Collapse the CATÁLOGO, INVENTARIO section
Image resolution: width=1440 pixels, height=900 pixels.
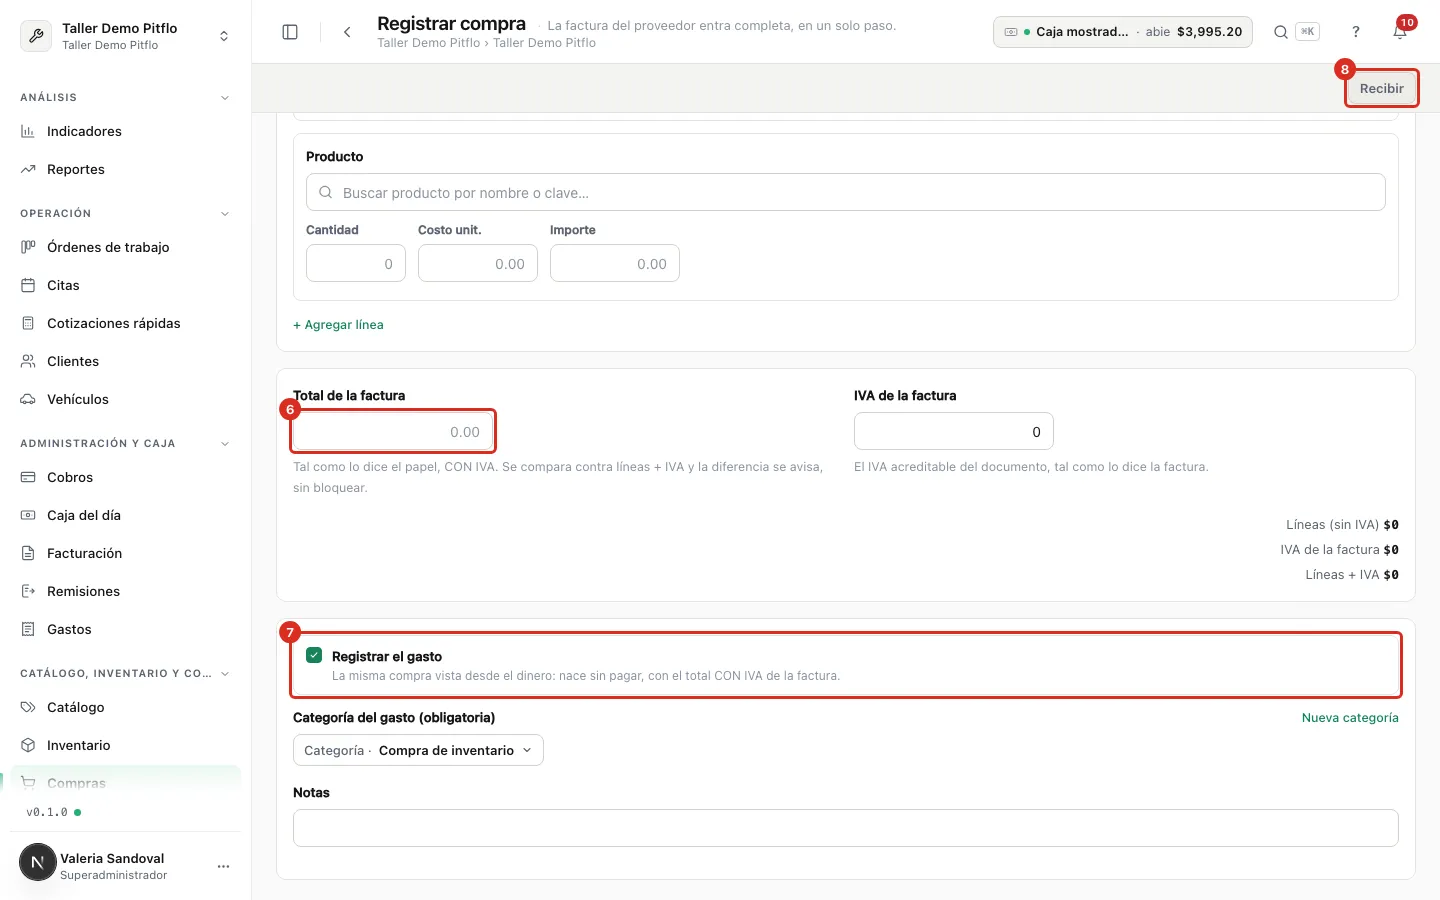pos(224,674)
